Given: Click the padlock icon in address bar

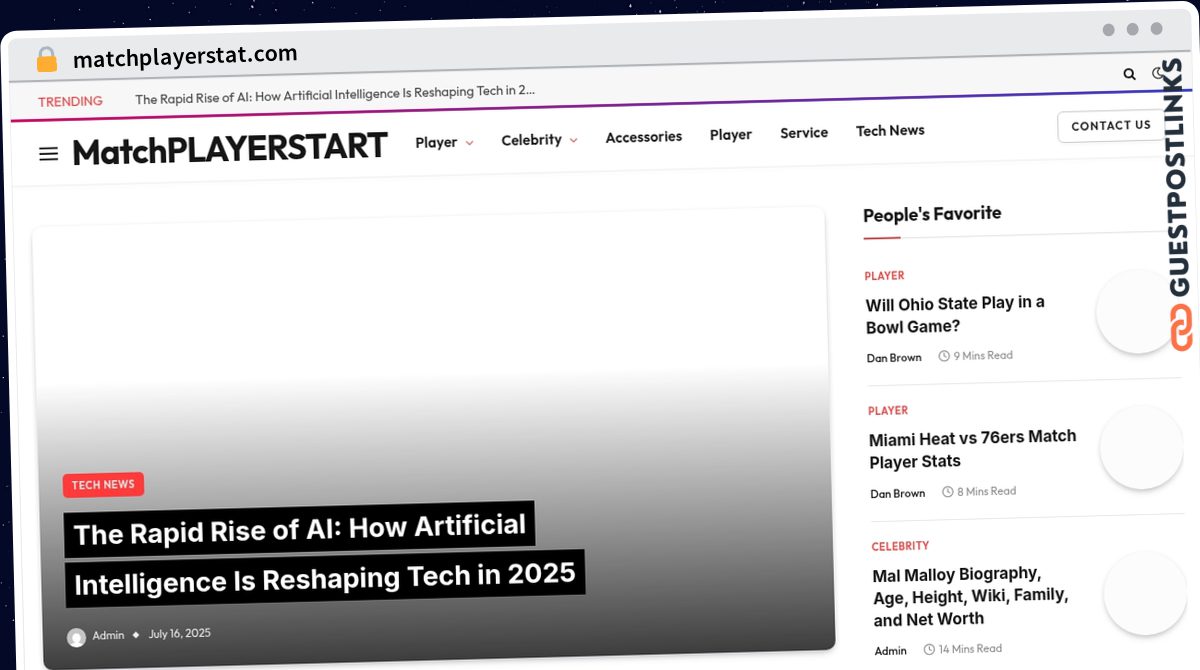Looking at the screenshot, I should [47, 60].
